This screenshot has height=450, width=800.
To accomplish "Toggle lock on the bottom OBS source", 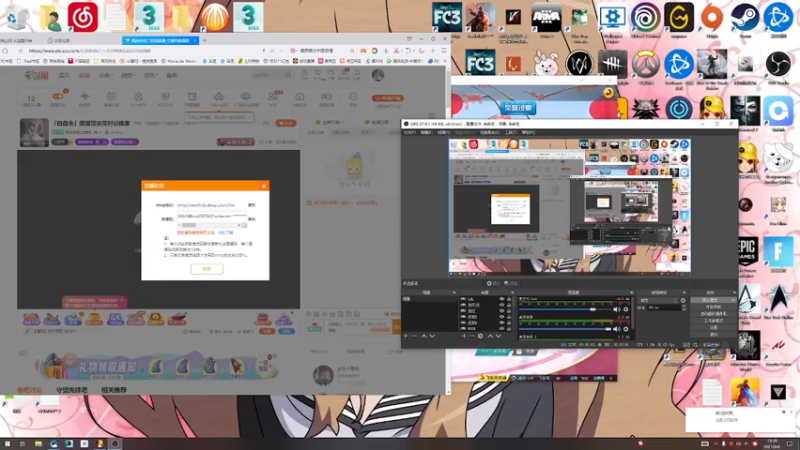I will [x=509, y=329].
